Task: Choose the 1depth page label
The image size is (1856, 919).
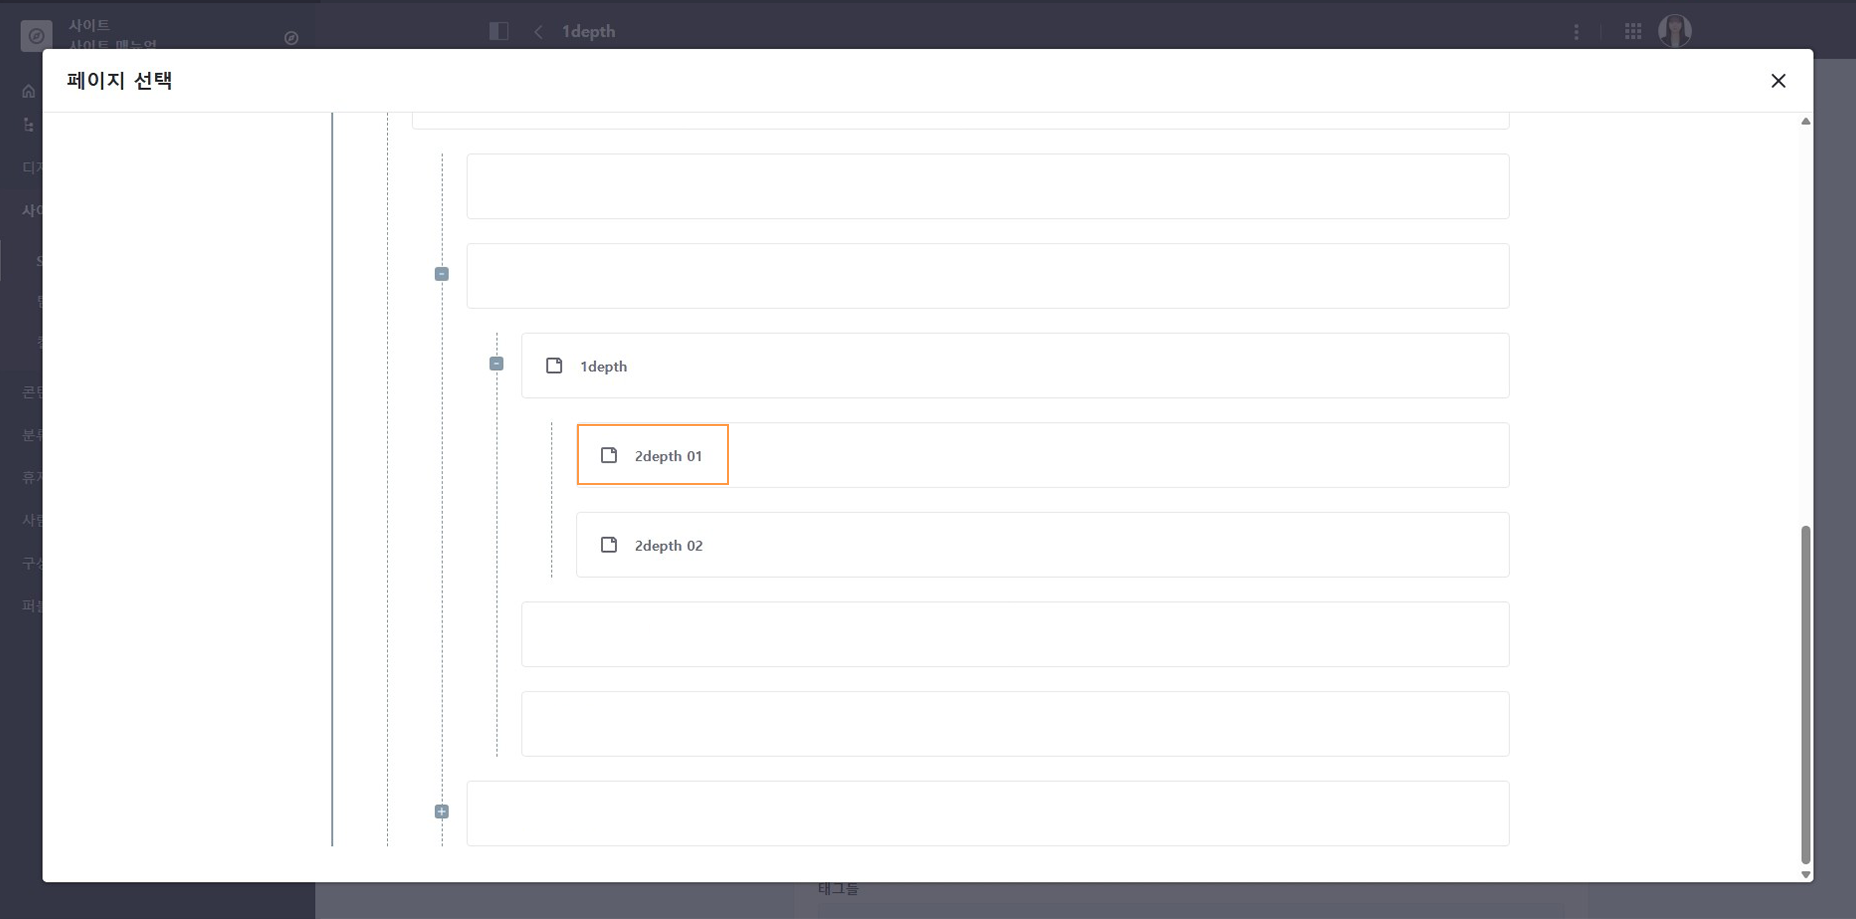Action: point(603,366)
